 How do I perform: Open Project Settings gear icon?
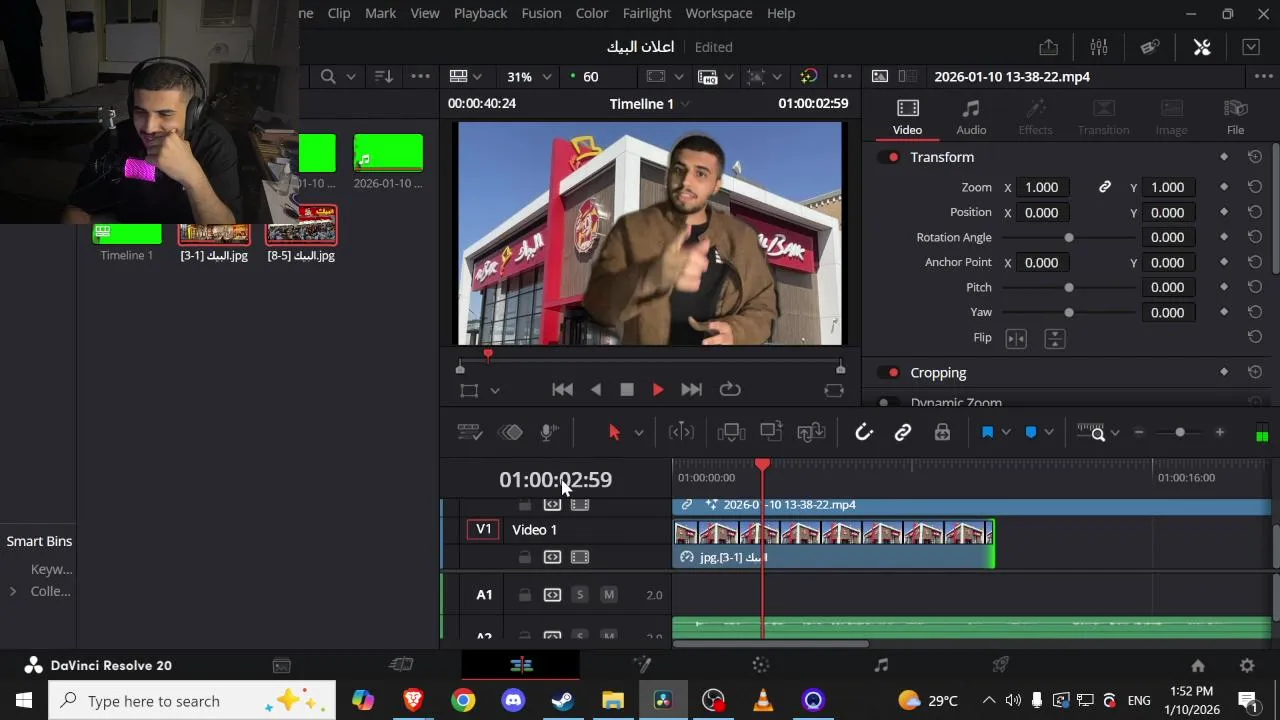click(1247, 665)
